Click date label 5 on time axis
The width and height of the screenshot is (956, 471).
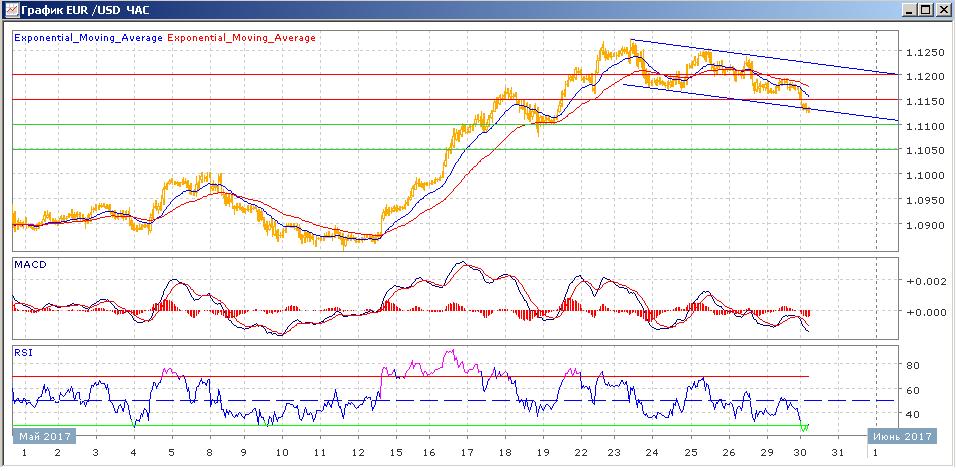tap(171, 453)
